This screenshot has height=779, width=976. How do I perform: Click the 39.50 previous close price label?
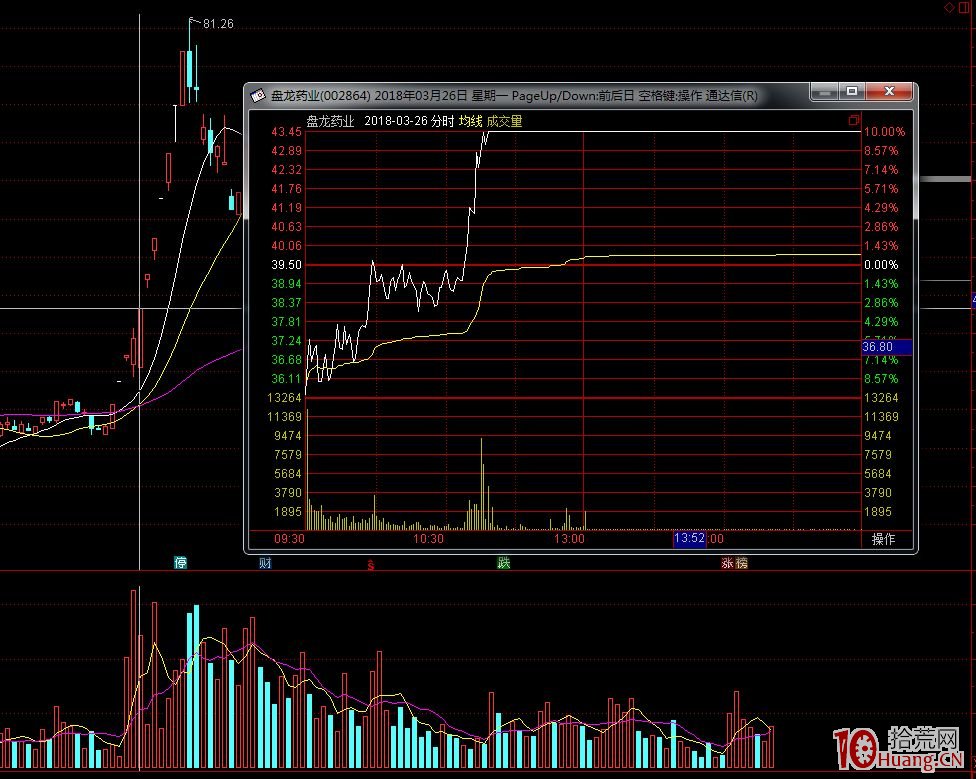pos(286,265)
